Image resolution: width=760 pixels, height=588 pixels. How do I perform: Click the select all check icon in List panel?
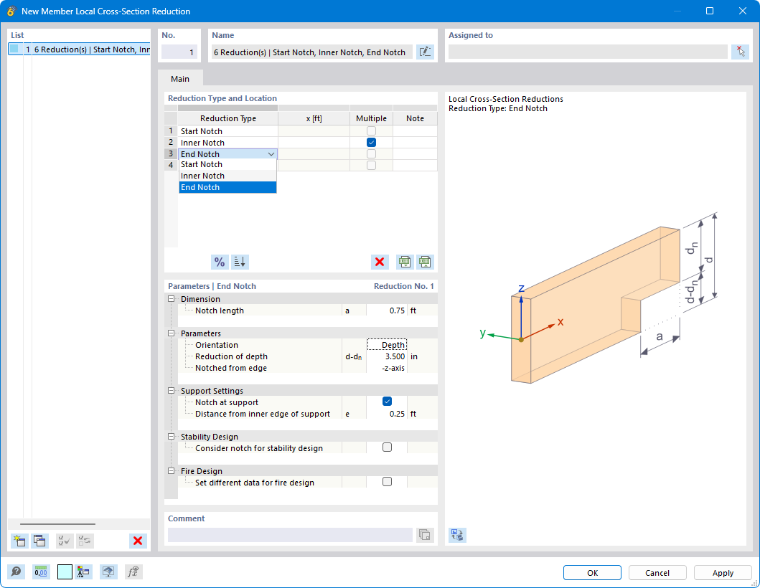click(x=64, y=540)
